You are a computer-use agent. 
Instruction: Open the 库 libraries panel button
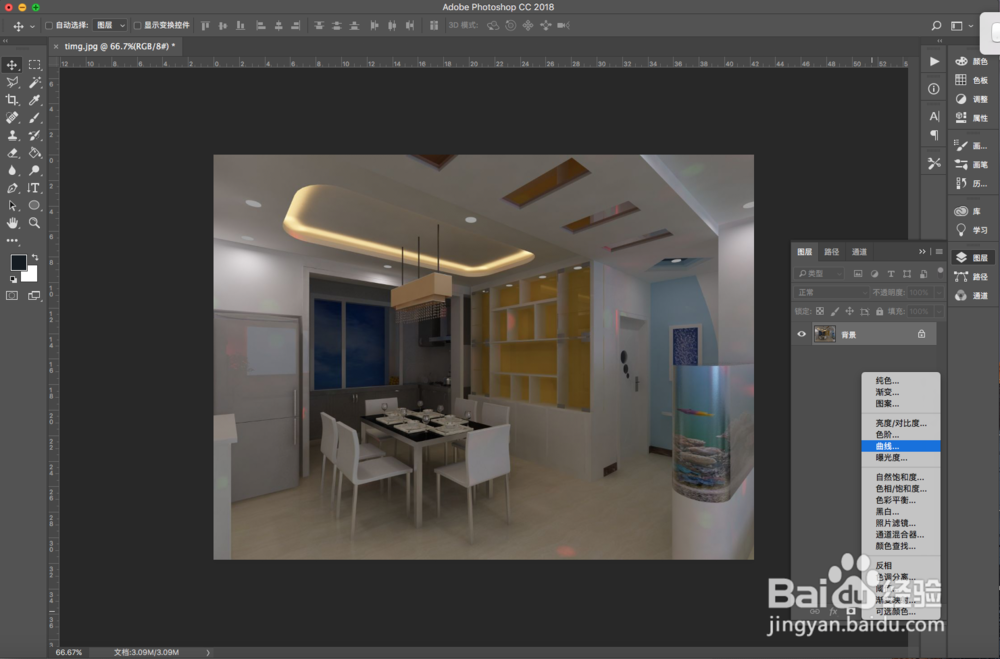[972, 211]
